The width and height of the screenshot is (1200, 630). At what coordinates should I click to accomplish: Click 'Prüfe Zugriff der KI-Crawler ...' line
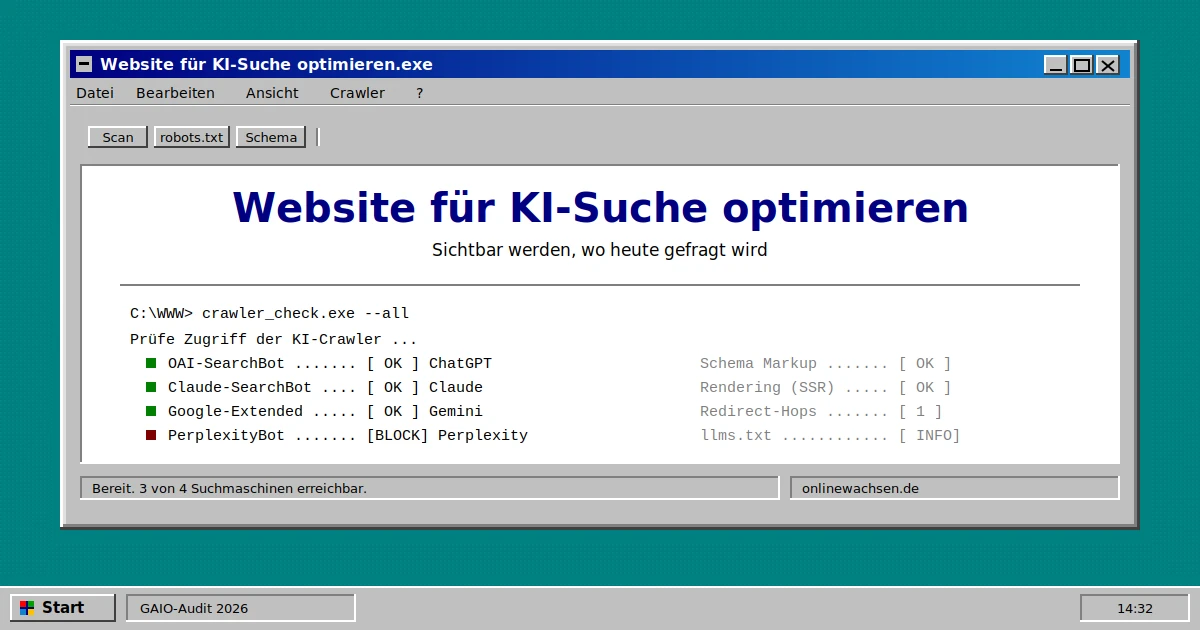274,339
